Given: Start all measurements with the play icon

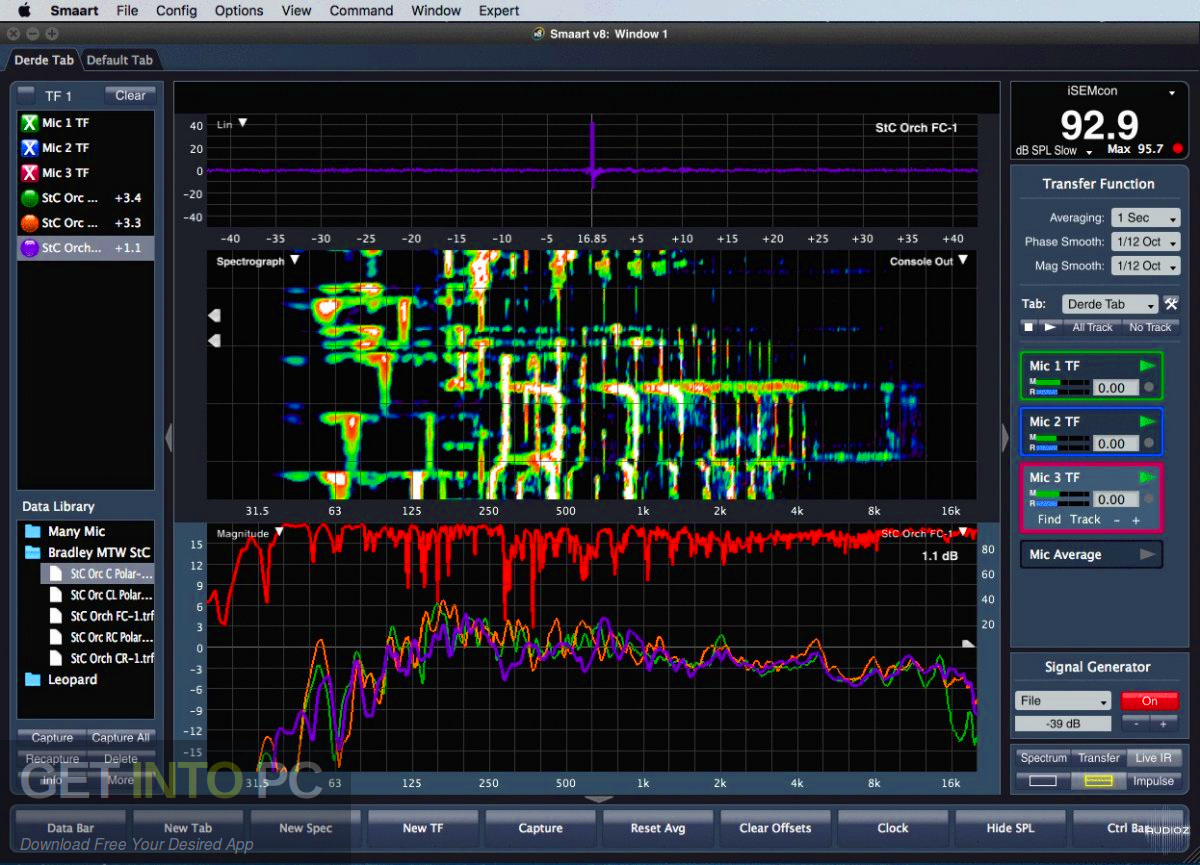Looking at the screenshot, I should 1050,327.
